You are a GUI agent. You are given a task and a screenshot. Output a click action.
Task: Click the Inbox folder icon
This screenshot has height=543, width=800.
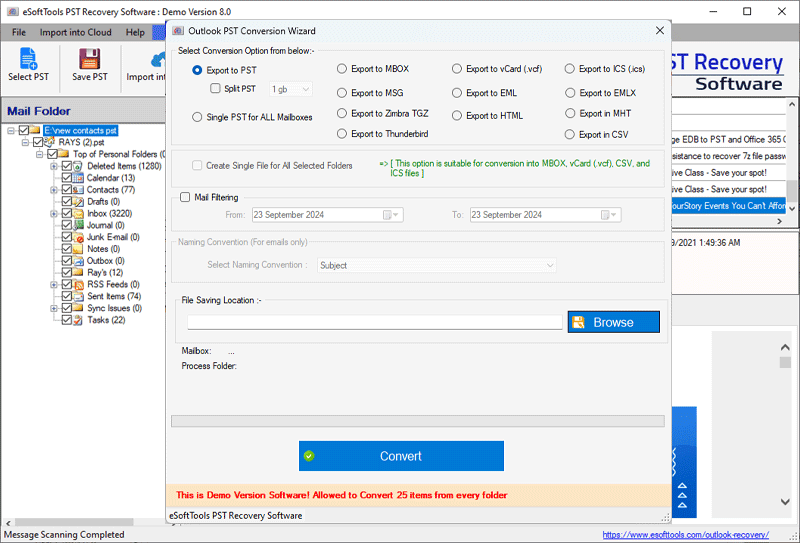78,213
